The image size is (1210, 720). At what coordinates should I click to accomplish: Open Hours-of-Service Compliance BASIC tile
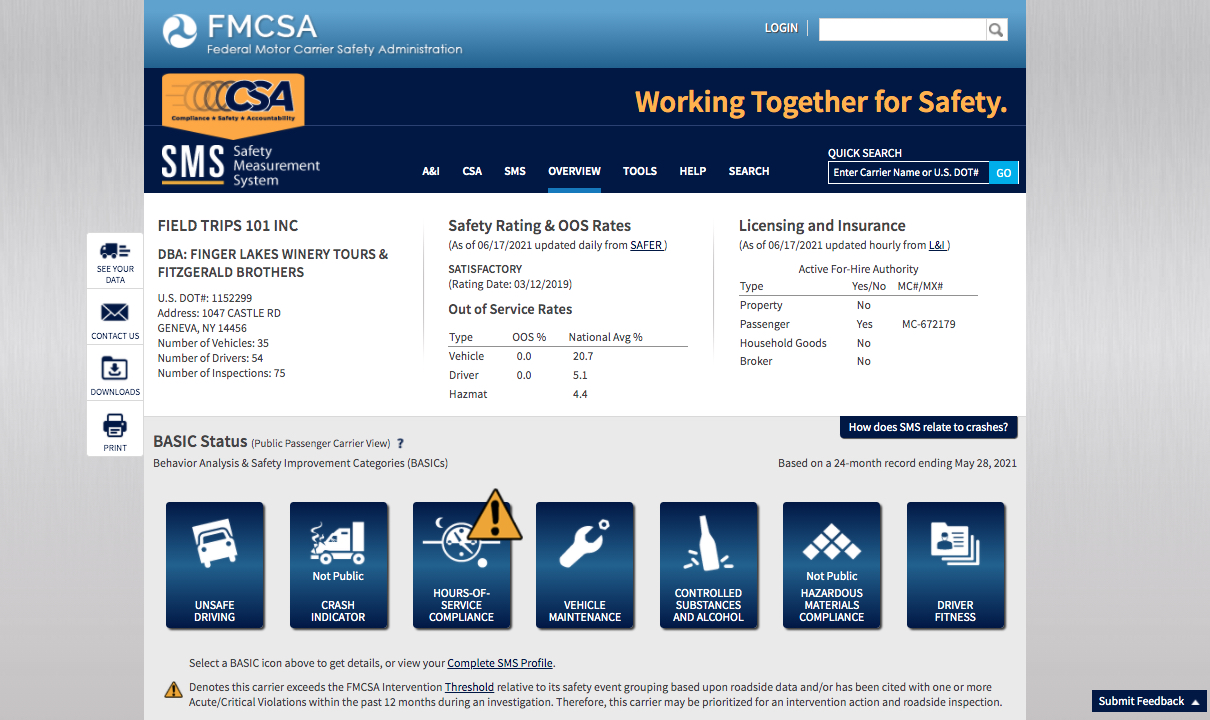462,565
